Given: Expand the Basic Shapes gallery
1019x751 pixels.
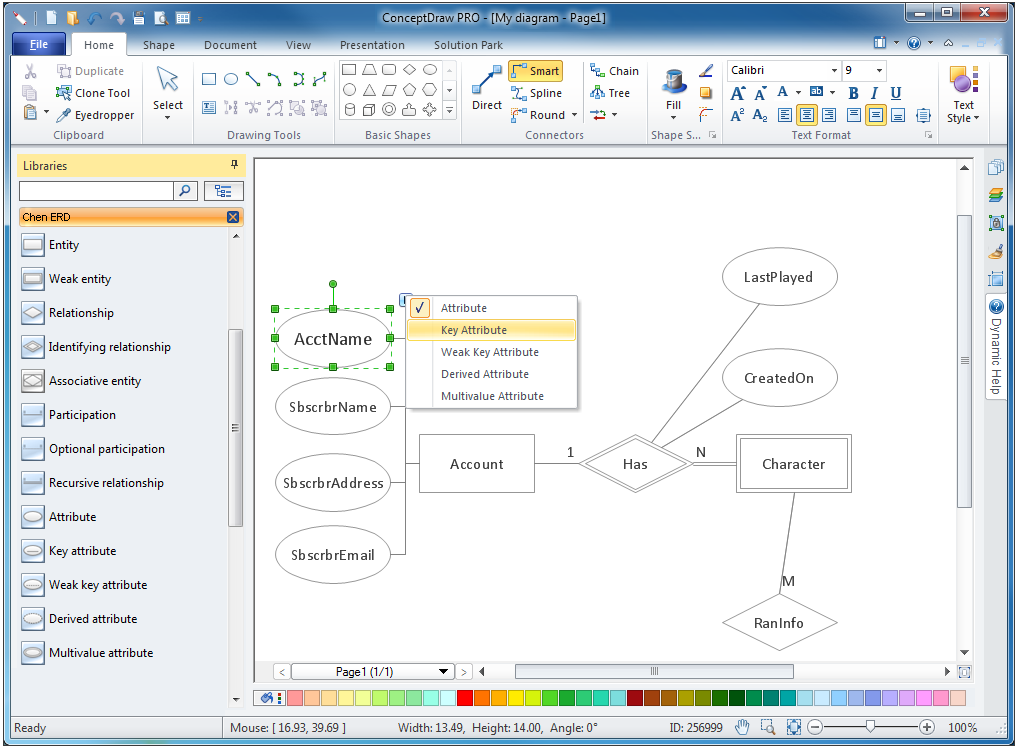Looking at the screenshot, I should tap(449, 111).
